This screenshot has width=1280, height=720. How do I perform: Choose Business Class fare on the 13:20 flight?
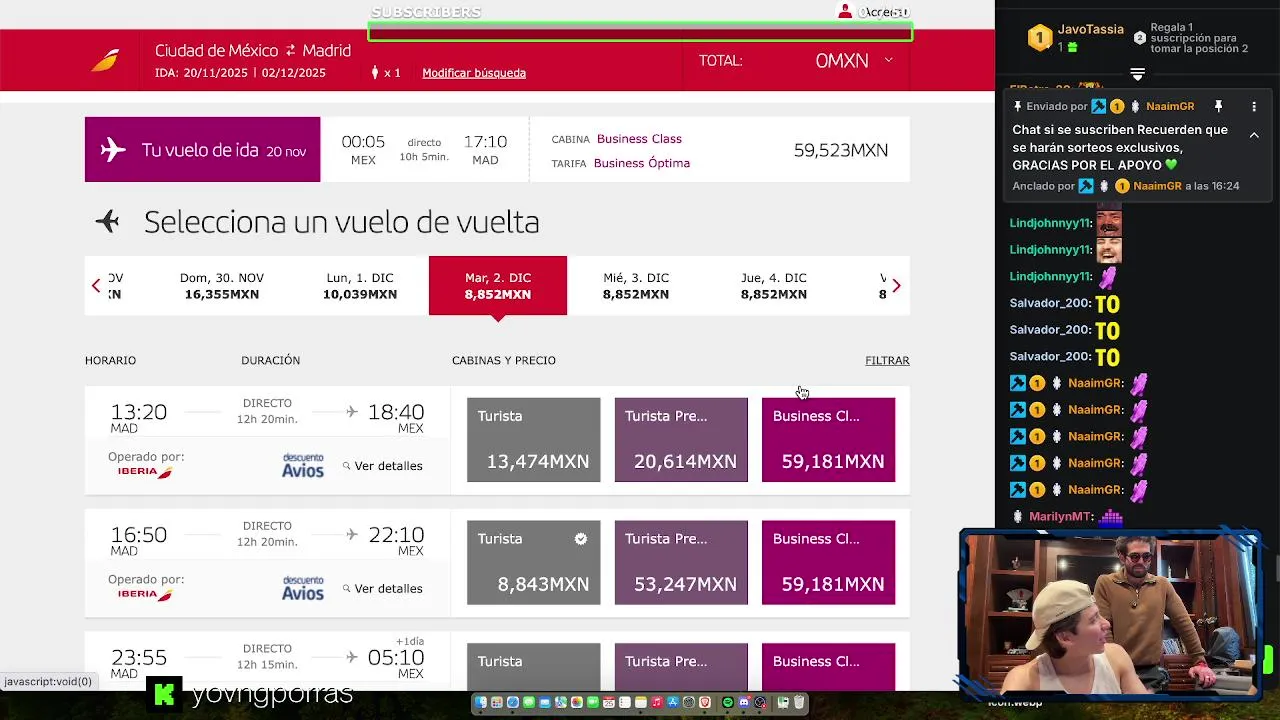coord(829,440)
